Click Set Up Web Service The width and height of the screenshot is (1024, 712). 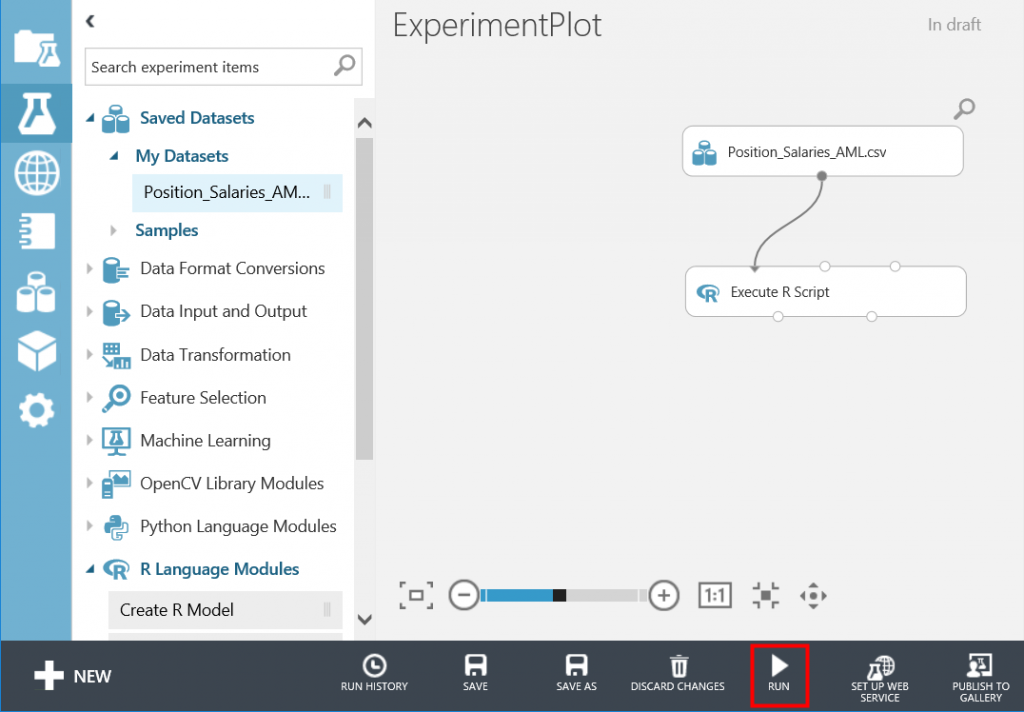[x=880, y=679]
